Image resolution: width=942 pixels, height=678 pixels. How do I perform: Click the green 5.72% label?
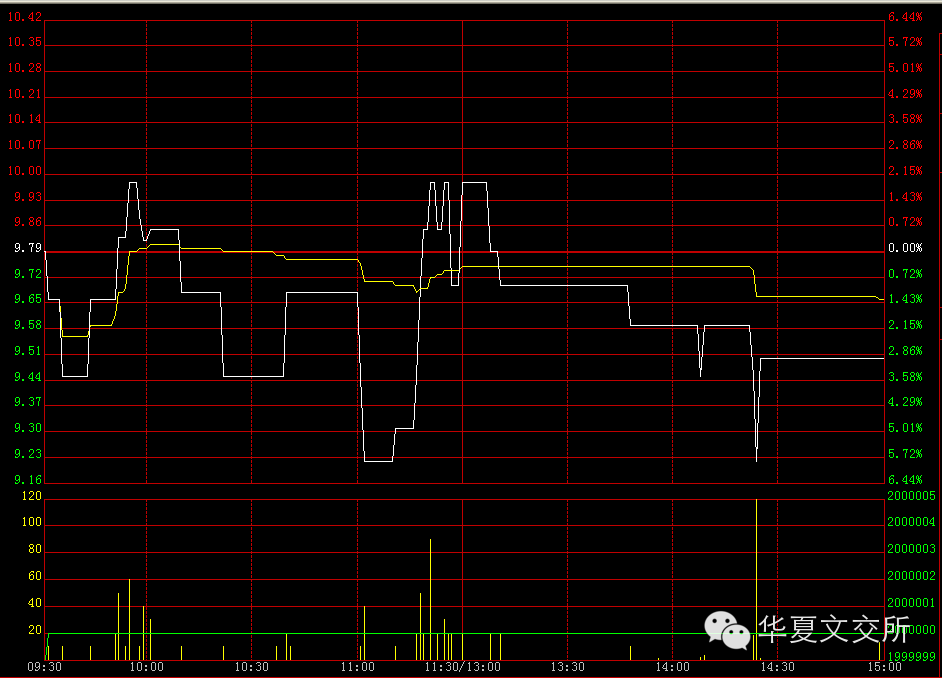coord(905,454)
